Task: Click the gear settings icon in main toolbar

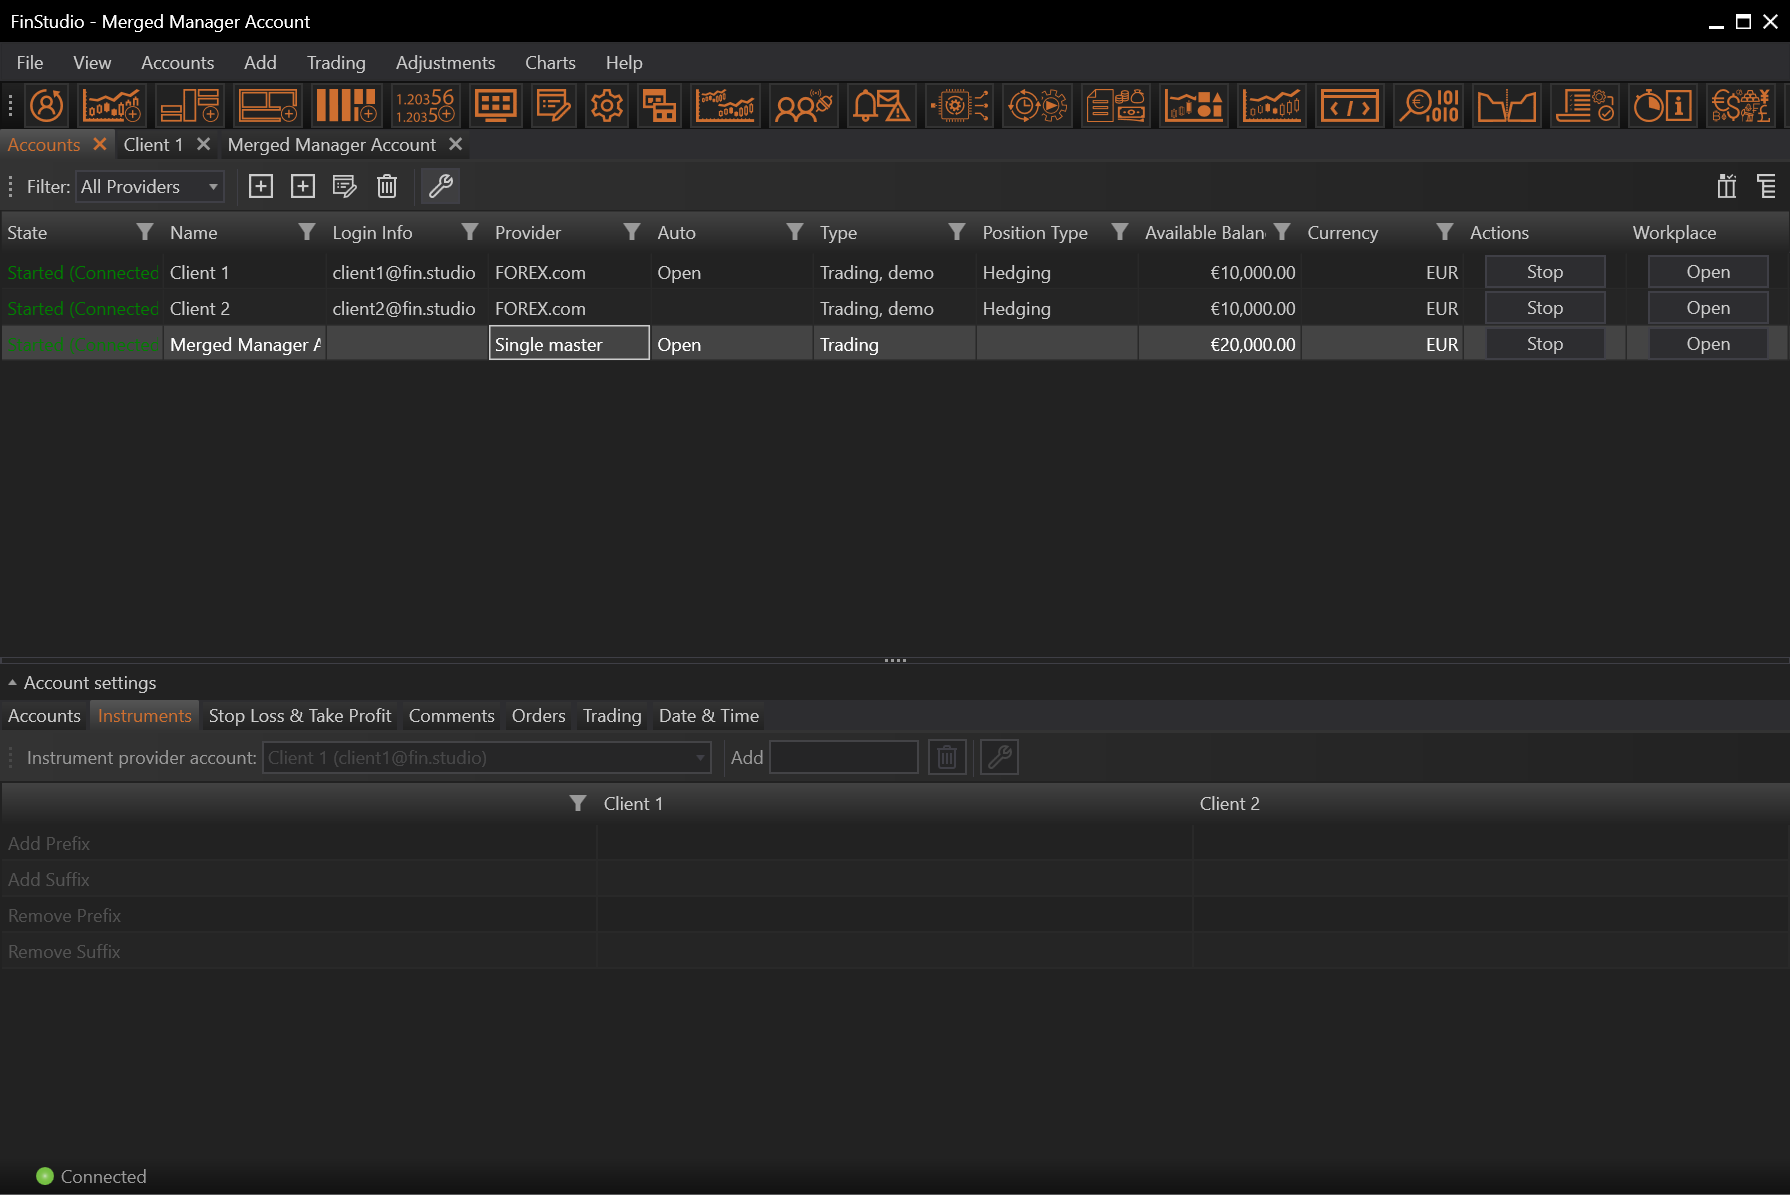Action: pos(606,105)
